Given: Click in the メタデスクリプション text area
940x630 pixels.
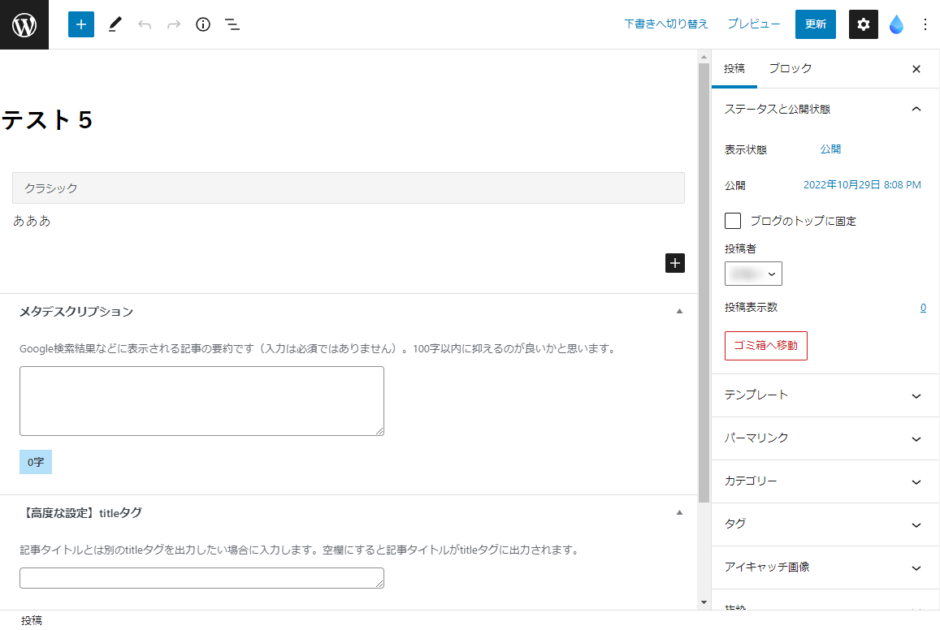Looking at the screenshot, I should (201, 400).
